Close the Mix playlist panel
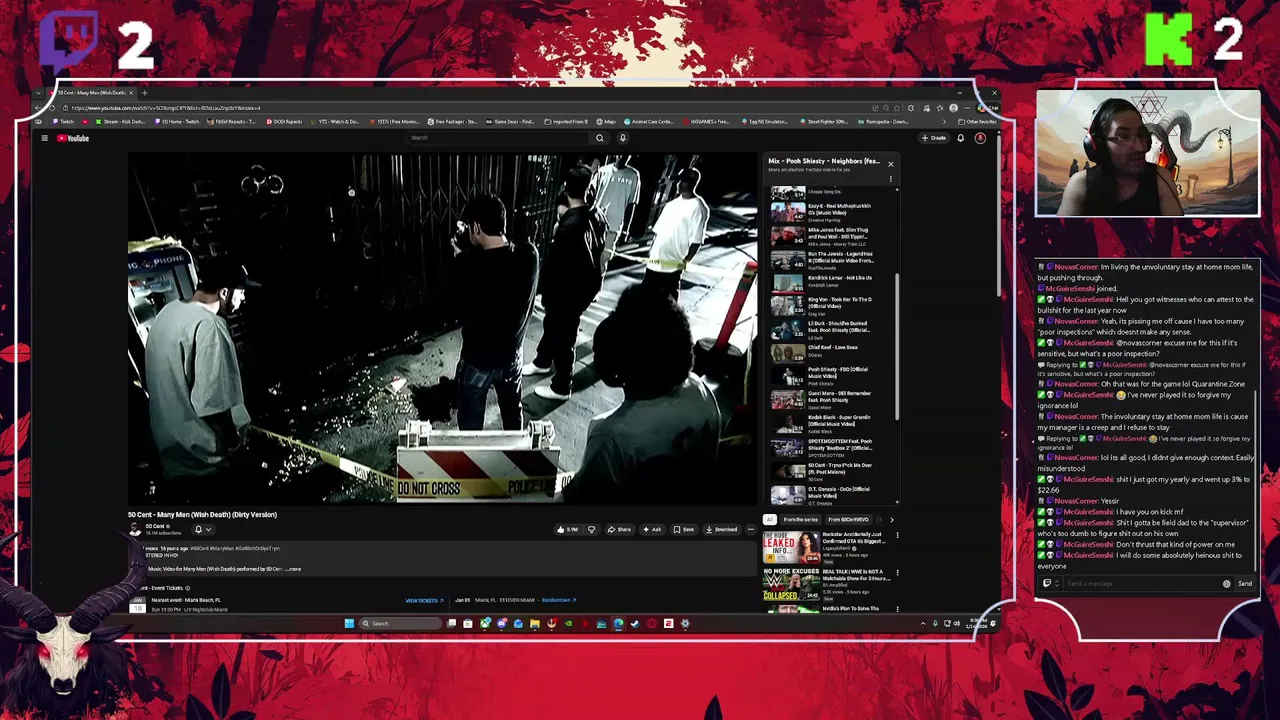Image resolution: width=1280 pixels, height=720 pixels. coord(890,163)
